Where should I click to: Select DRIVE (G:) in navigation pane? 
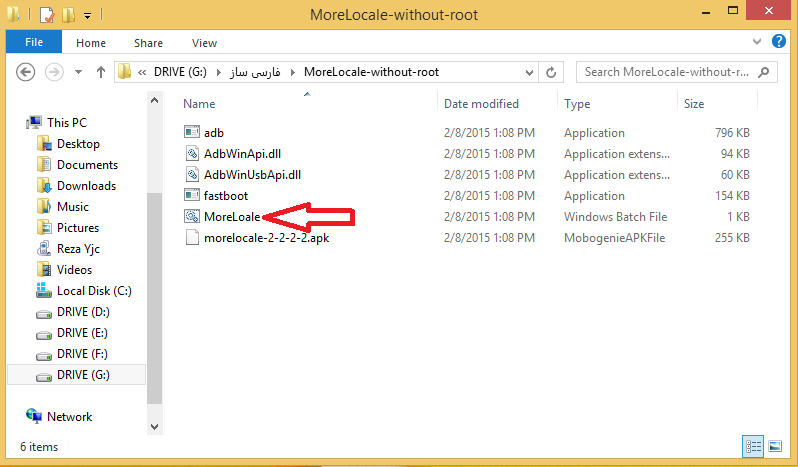(x=76, y=375)
